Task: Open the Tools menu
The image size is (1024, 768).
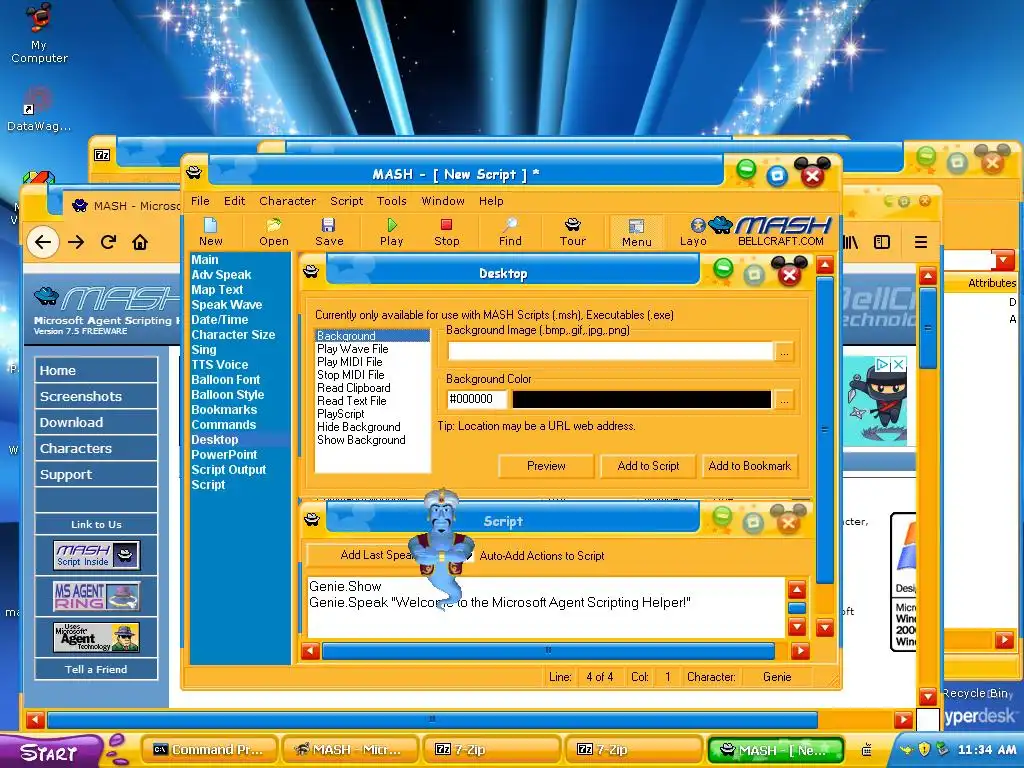Action: click(x=391, y=201)
